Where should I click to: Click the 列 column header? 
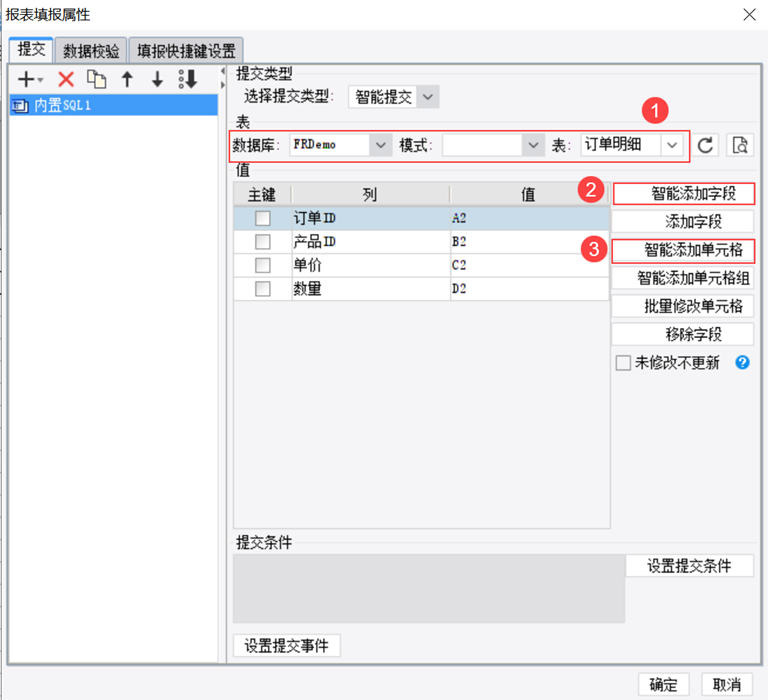point(371,194)
